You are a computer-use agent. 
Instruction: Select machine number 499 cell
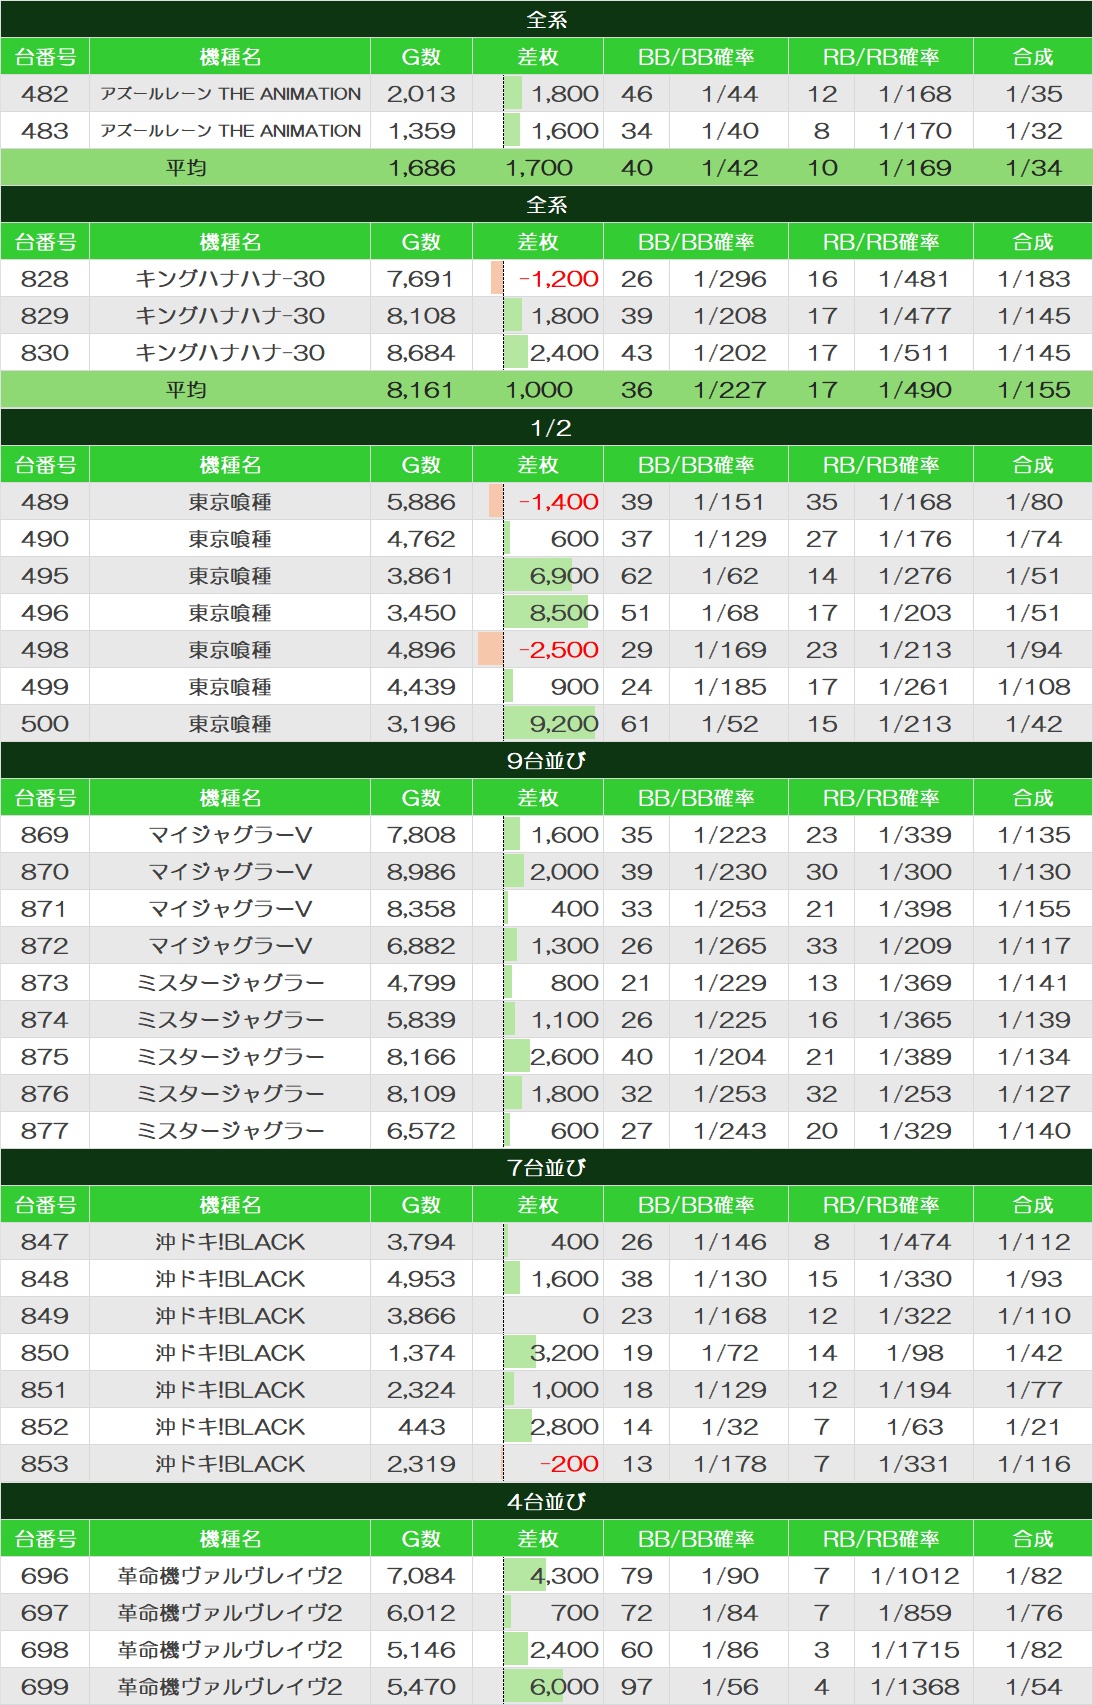45,687
